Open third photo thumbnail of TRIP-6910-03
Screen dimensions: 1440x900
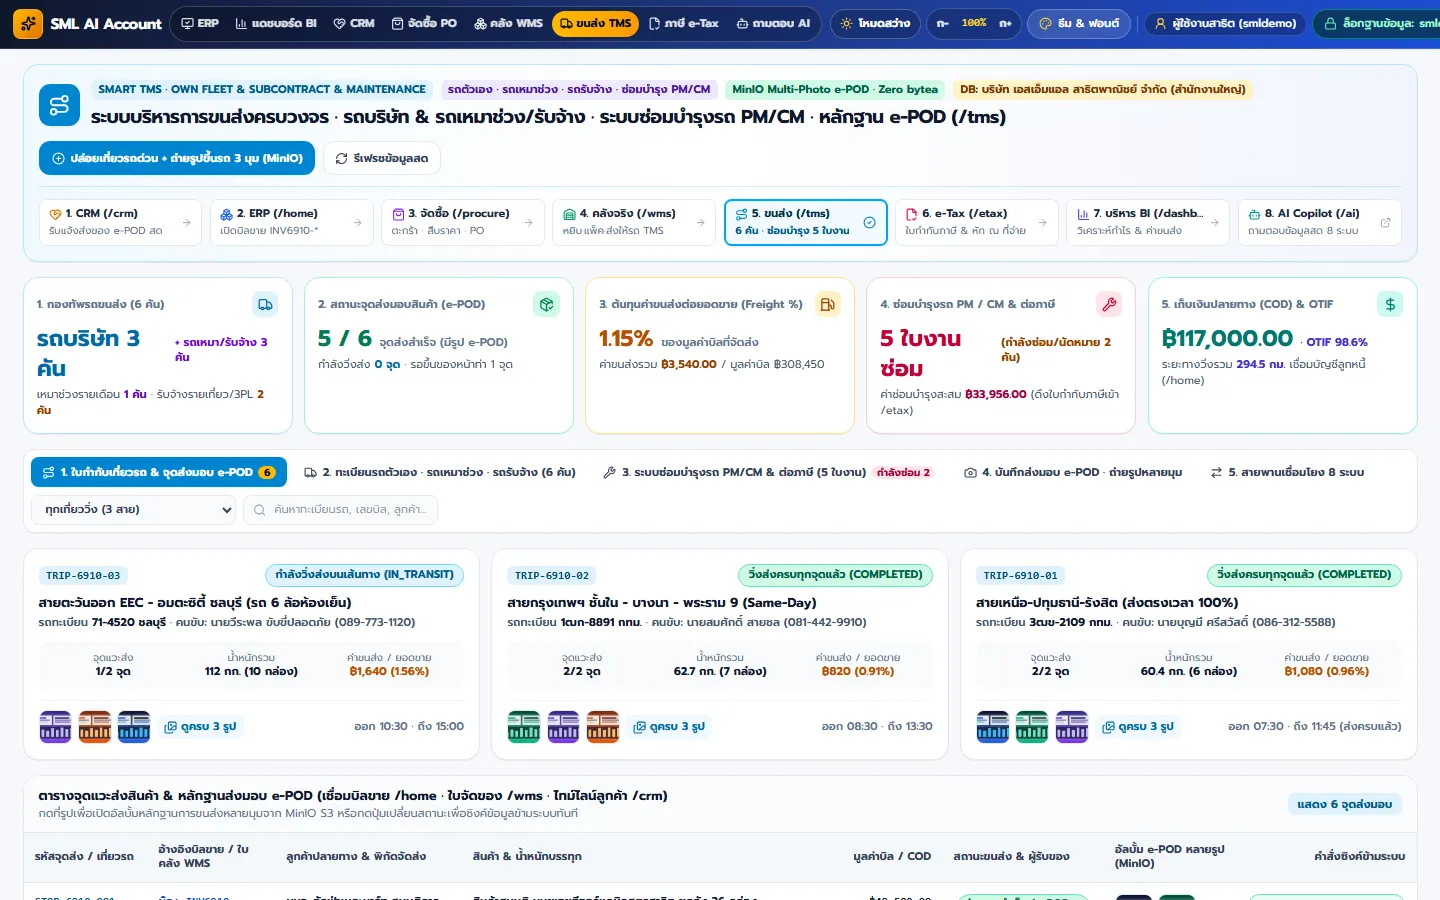[x=134, y=727]
